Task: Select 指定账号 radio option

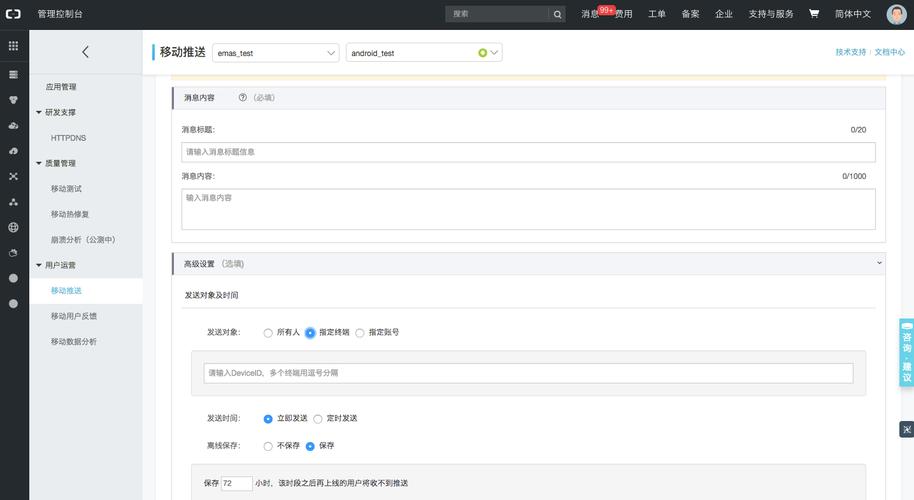Action: 360,333
